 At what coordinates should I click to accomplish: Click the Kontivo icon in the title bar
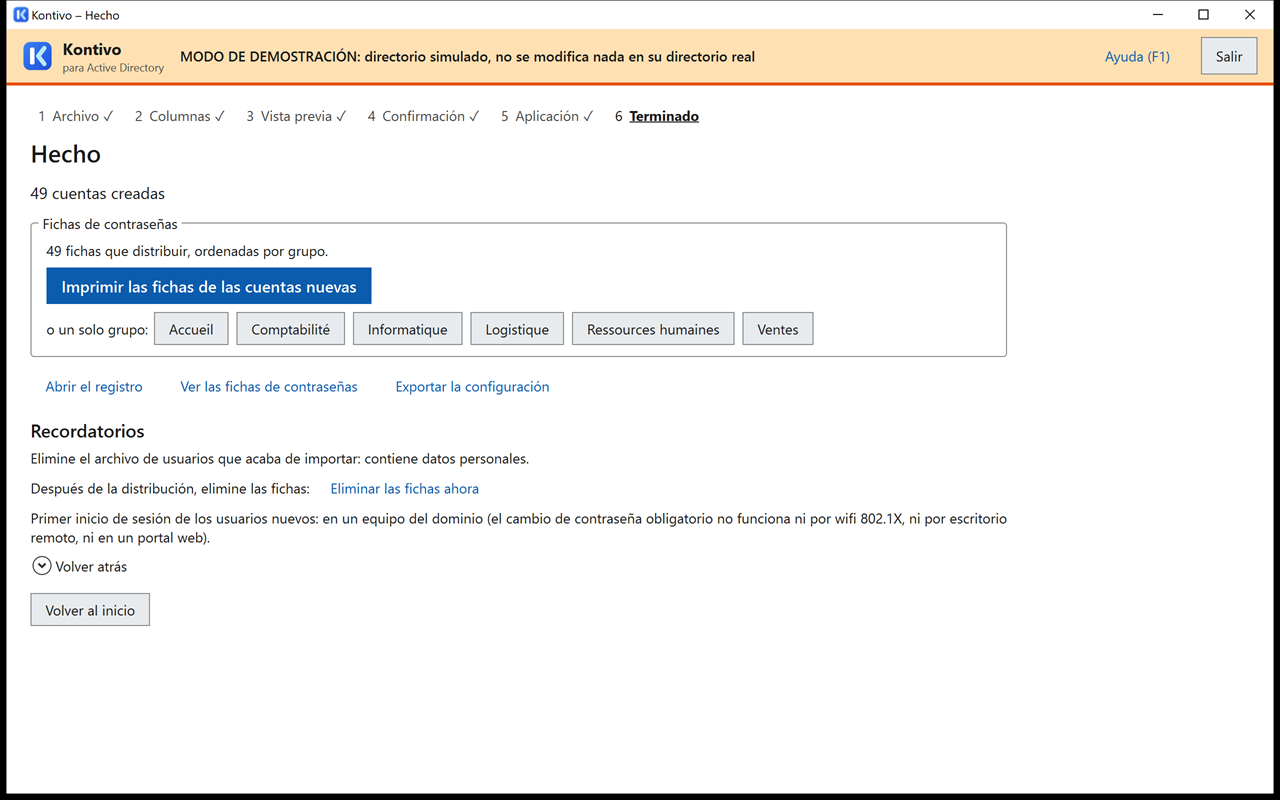tap(20, 15)
